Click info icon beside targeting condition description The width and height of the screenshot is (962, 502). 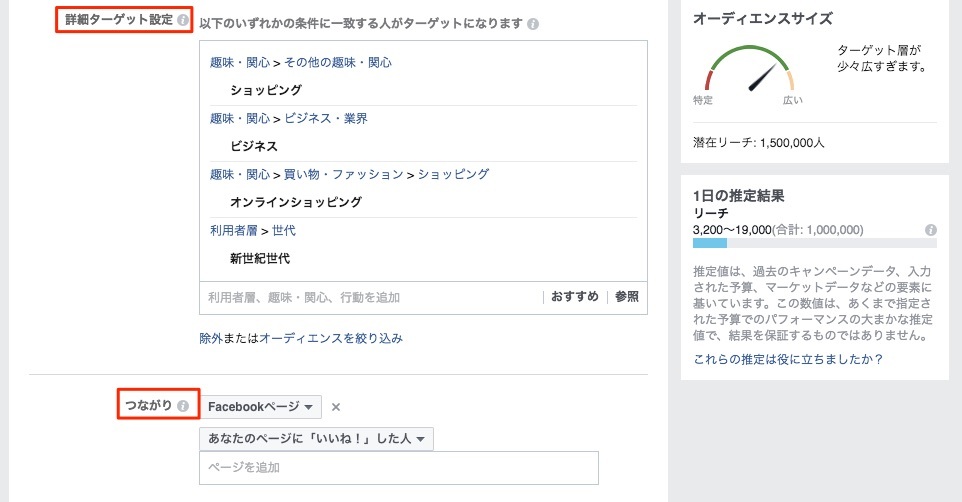point(533,23)
